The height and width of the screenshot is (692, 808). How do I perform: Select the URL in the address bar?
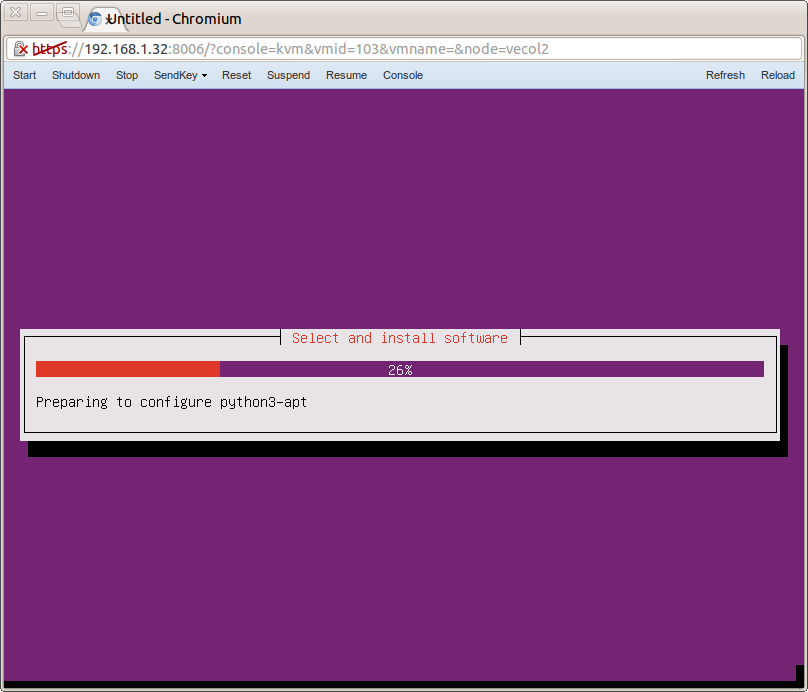point(300,48)
